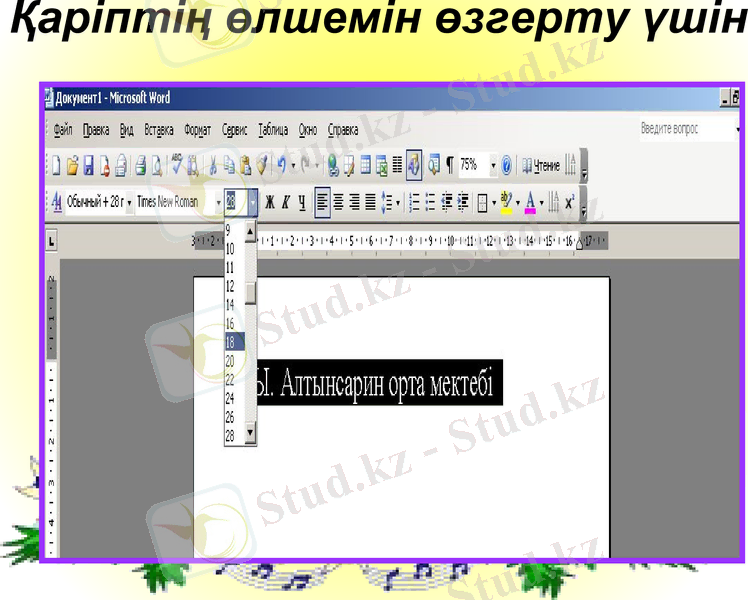Expand the line spacing options arrow
The width and height of the screenshot is (748, 600).
(398, 203)
